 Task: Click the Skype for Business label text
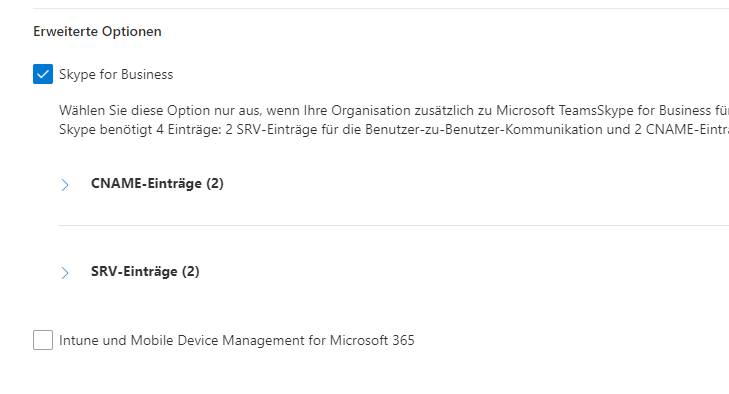pos(116,74)
